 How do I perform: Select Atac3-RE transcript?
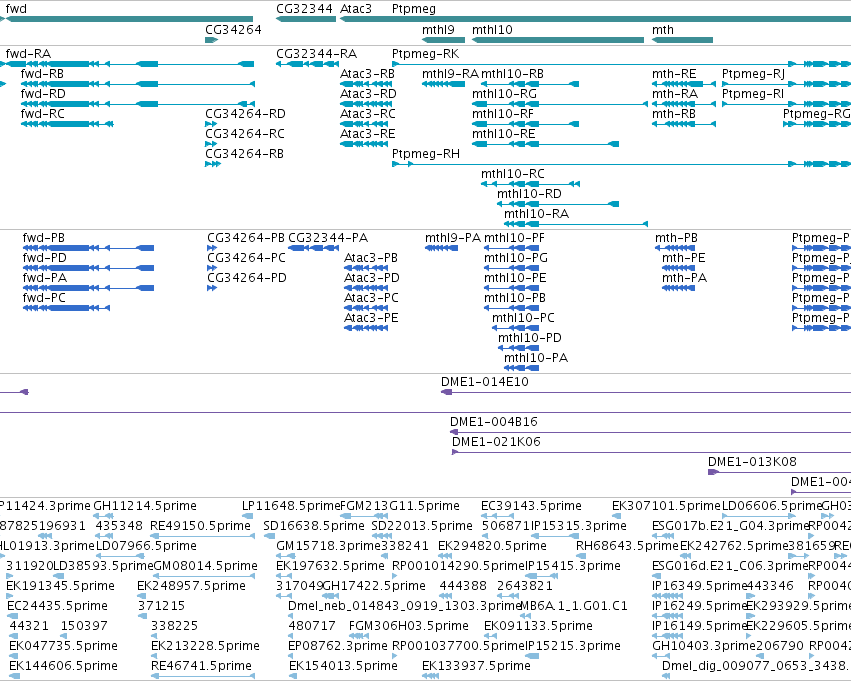(x=364, y=144)
